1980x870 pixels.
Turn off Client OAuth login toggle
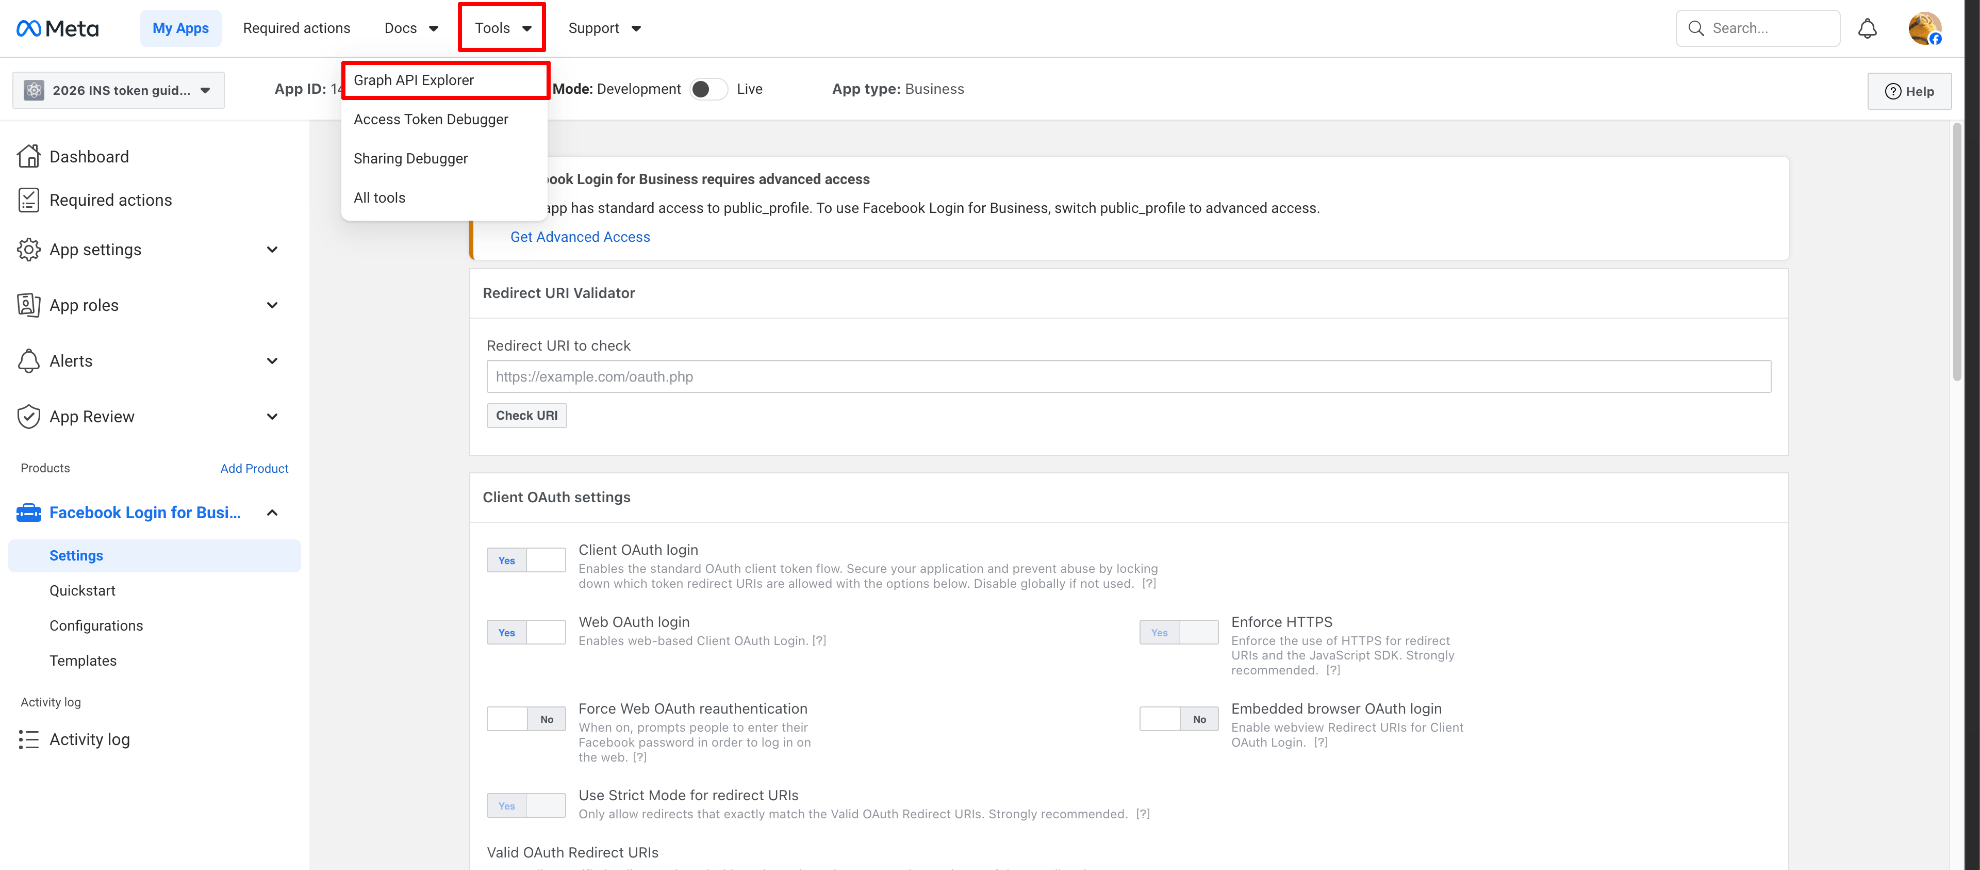coord(526,560)
